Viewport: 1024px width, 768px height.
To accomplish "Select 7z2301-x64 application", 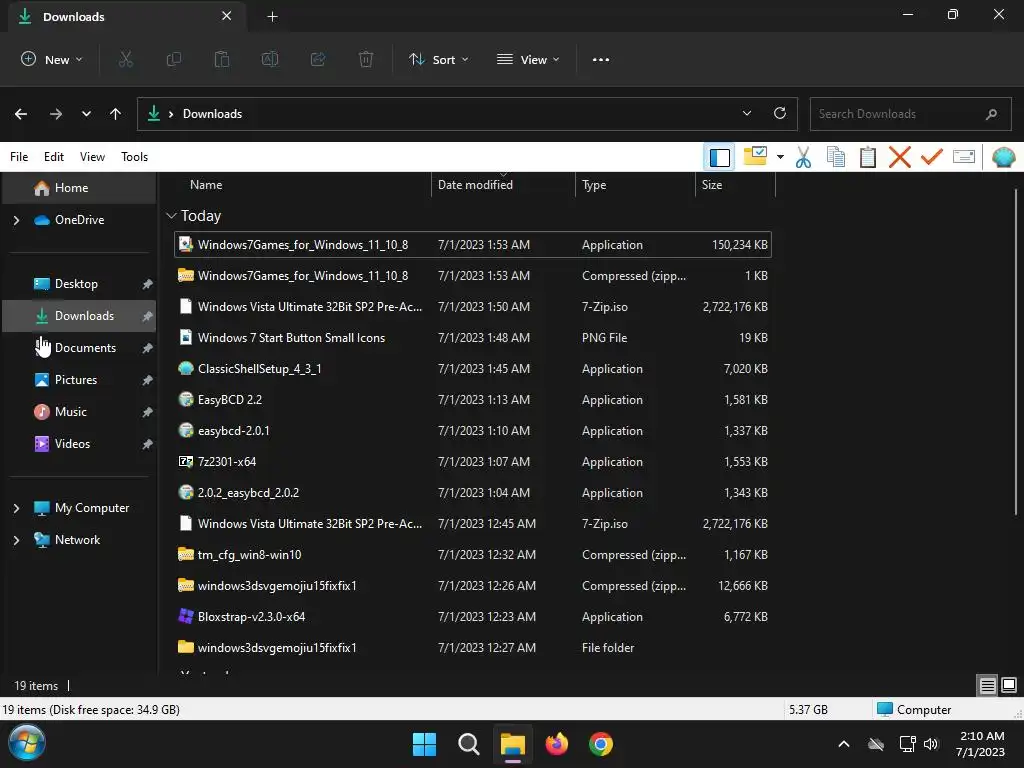I will [473, 462].
